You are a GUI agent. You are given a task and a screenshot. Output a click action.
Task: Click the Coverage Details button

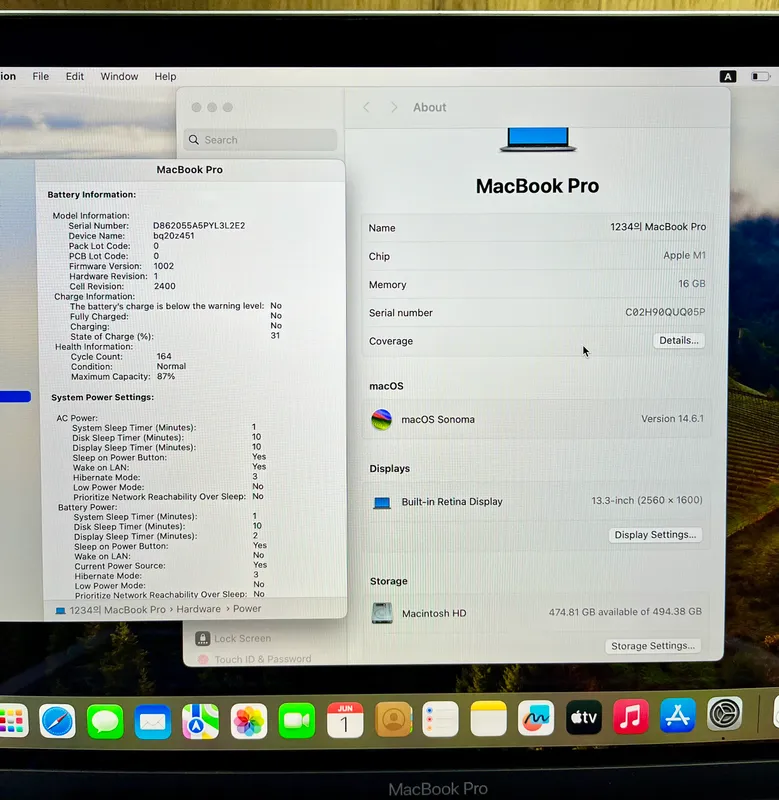click(x=679, y=340)
